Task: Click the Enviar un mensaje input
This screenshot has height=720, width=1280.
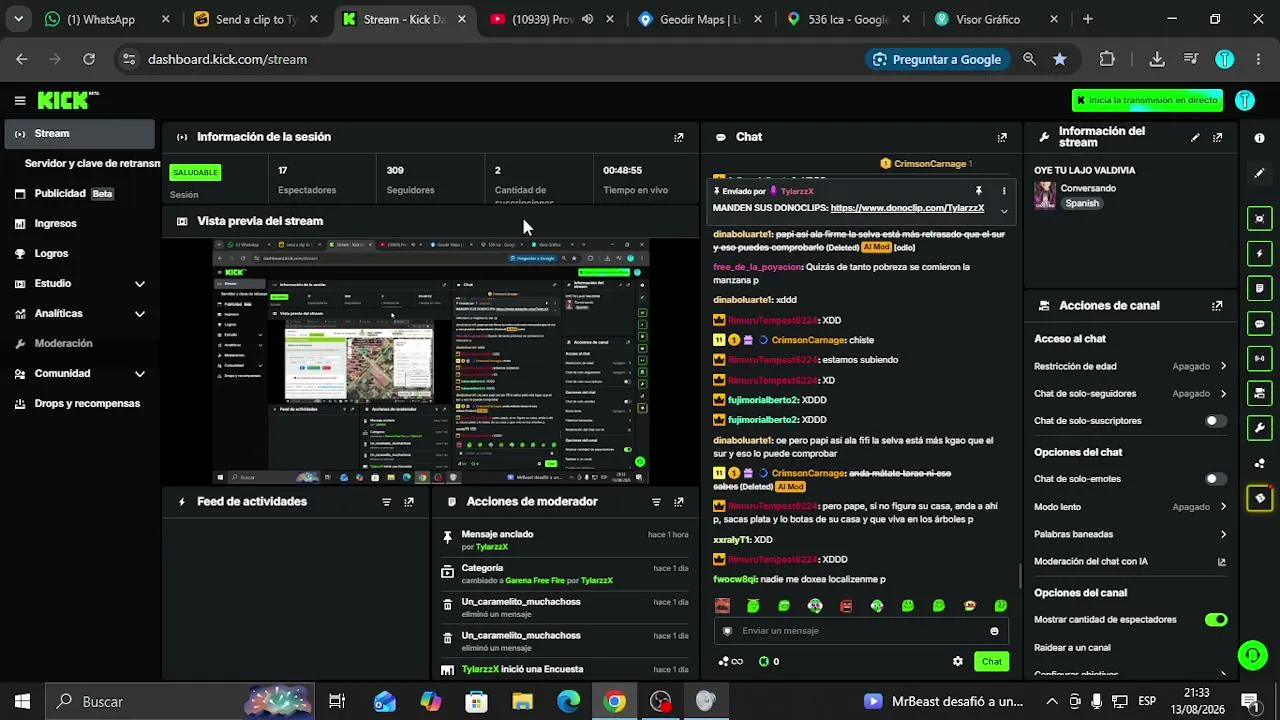Action: [860, 631]
